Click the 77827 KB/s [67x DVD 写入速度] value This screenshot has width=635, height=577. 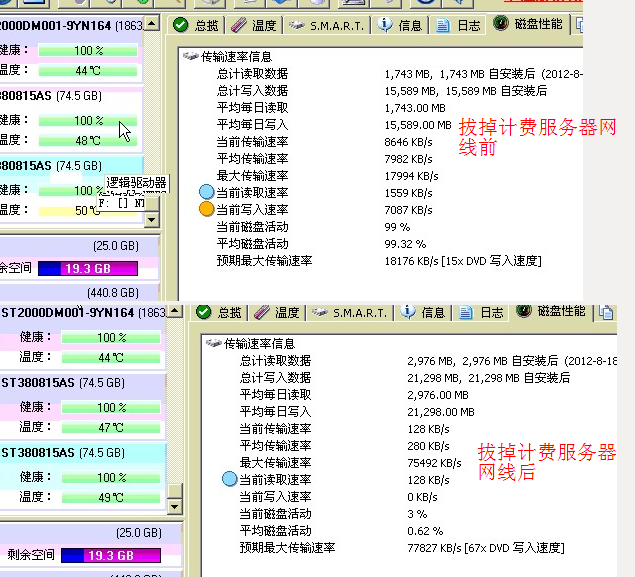coord(486,548)
